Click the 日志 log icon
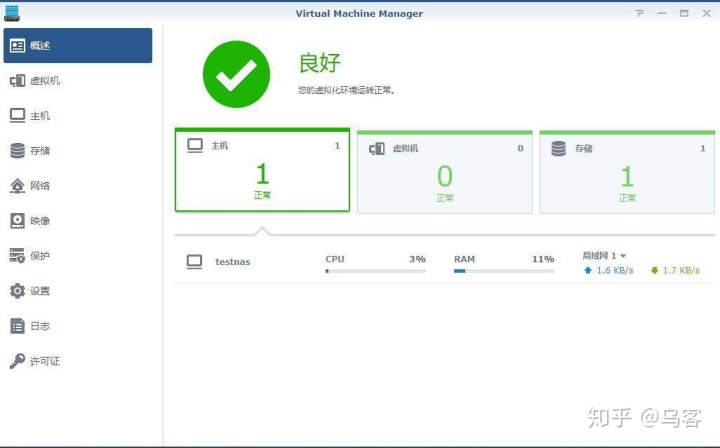 (x=17, y=326)
